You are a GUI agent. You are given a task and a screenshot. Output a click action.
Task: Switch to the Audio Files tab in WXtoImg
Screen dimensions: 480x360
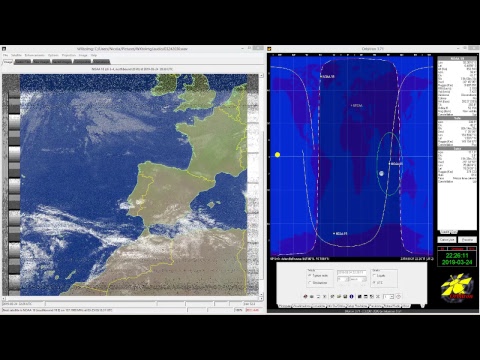click(x=23, y=62)
